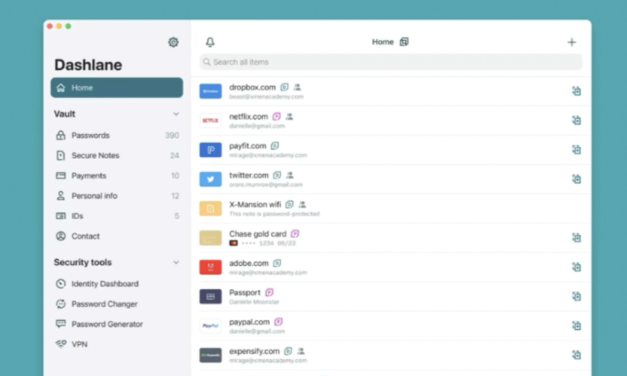Open the Password Generator tool
The width and height of the screenshot is (627, 376).
pos(117,324)
